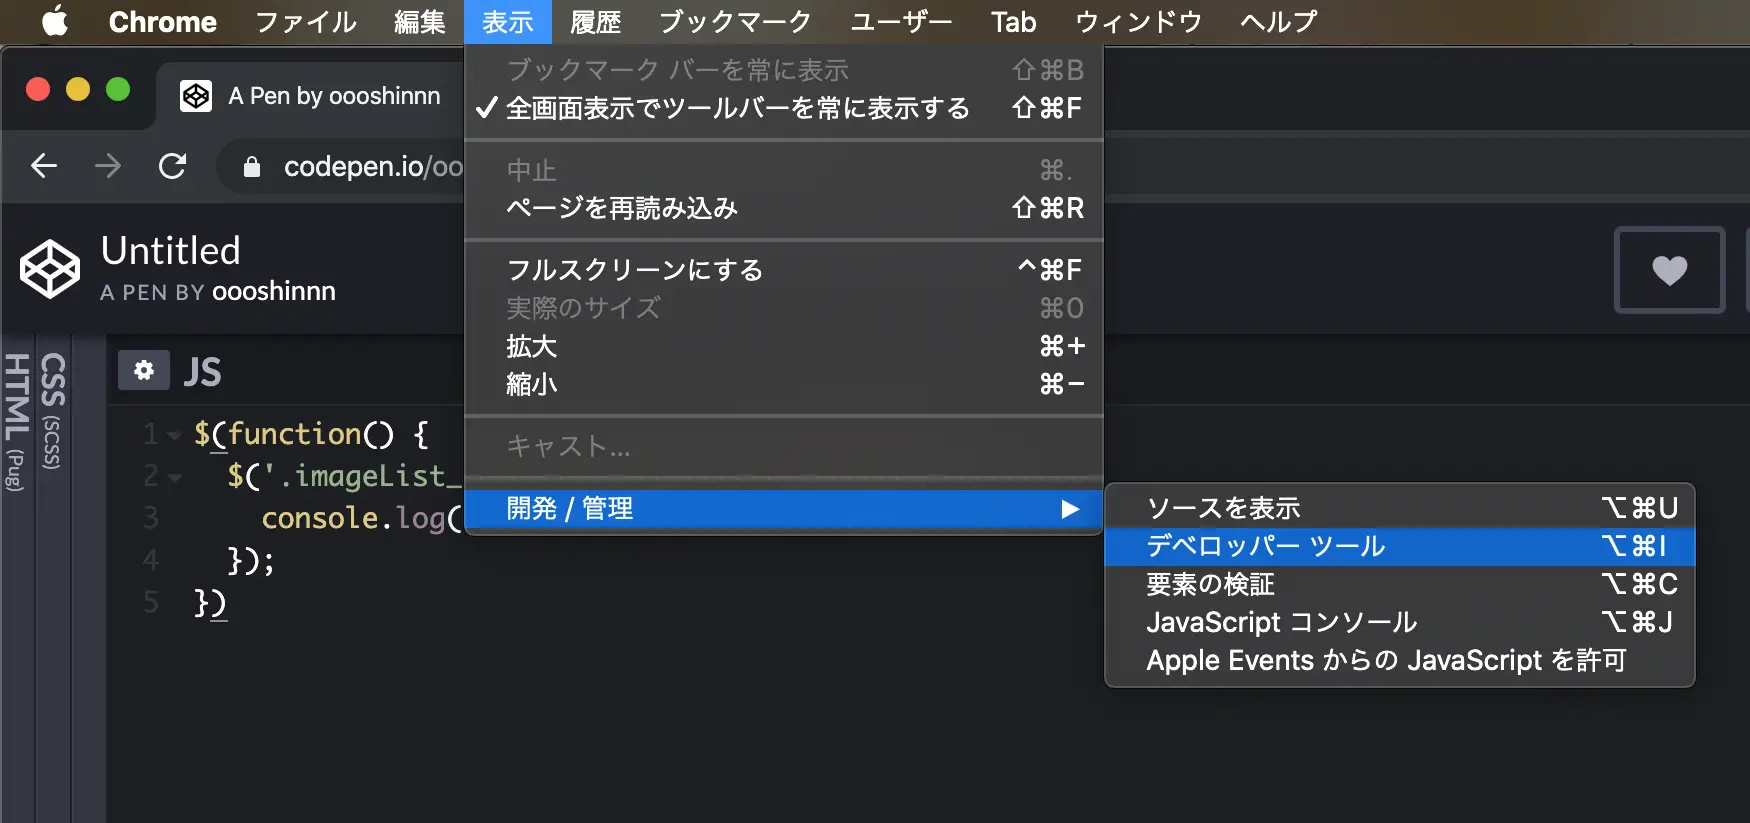The image size is (1750, 823).
Task: Click the Apple menu icon
Action: click(x=55, y=21)
